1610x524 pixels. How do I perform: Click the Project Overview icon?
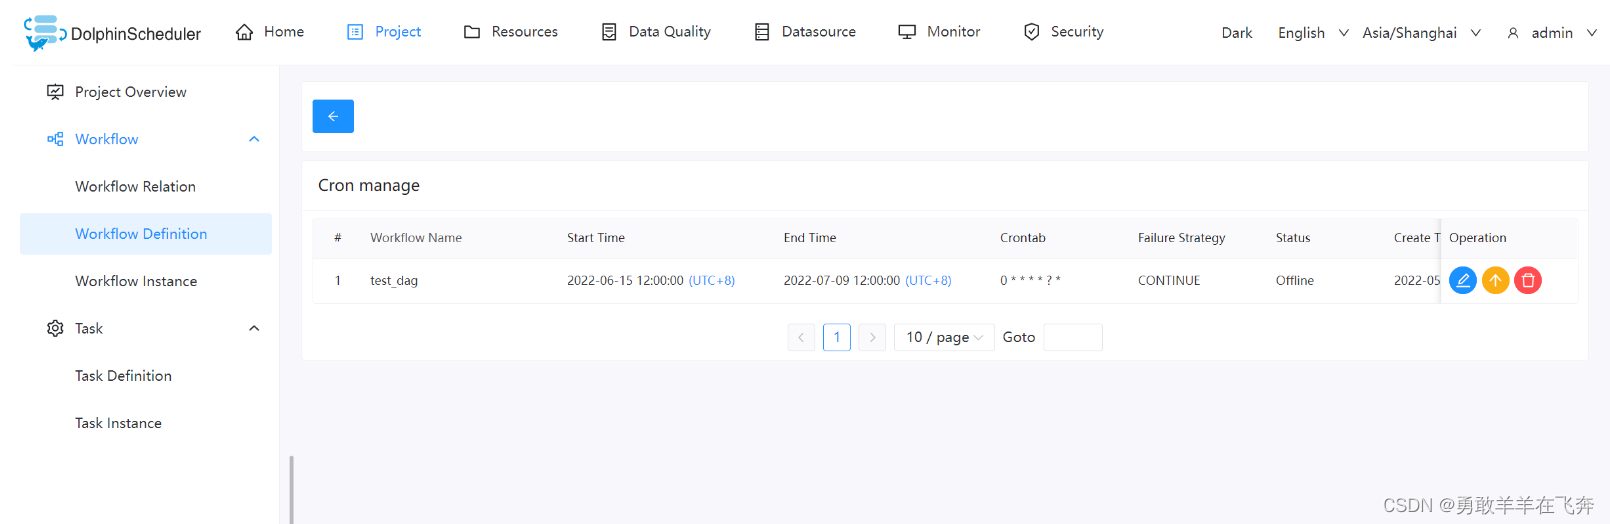[x=55, y=92]
